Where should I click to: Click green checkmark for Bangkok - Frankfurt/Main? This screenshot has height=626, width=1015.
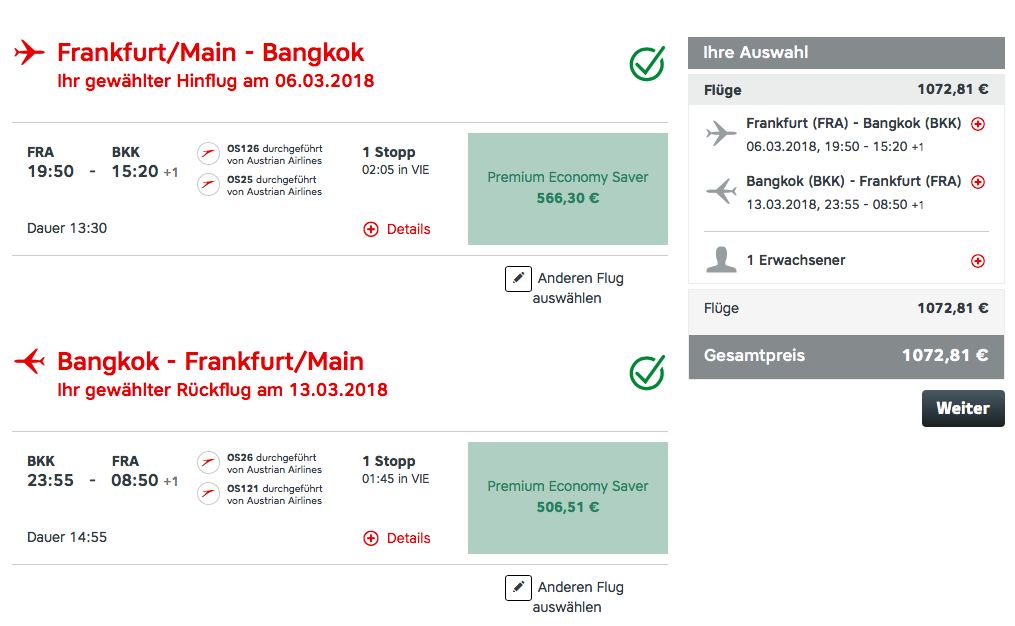tap(647, 372)
